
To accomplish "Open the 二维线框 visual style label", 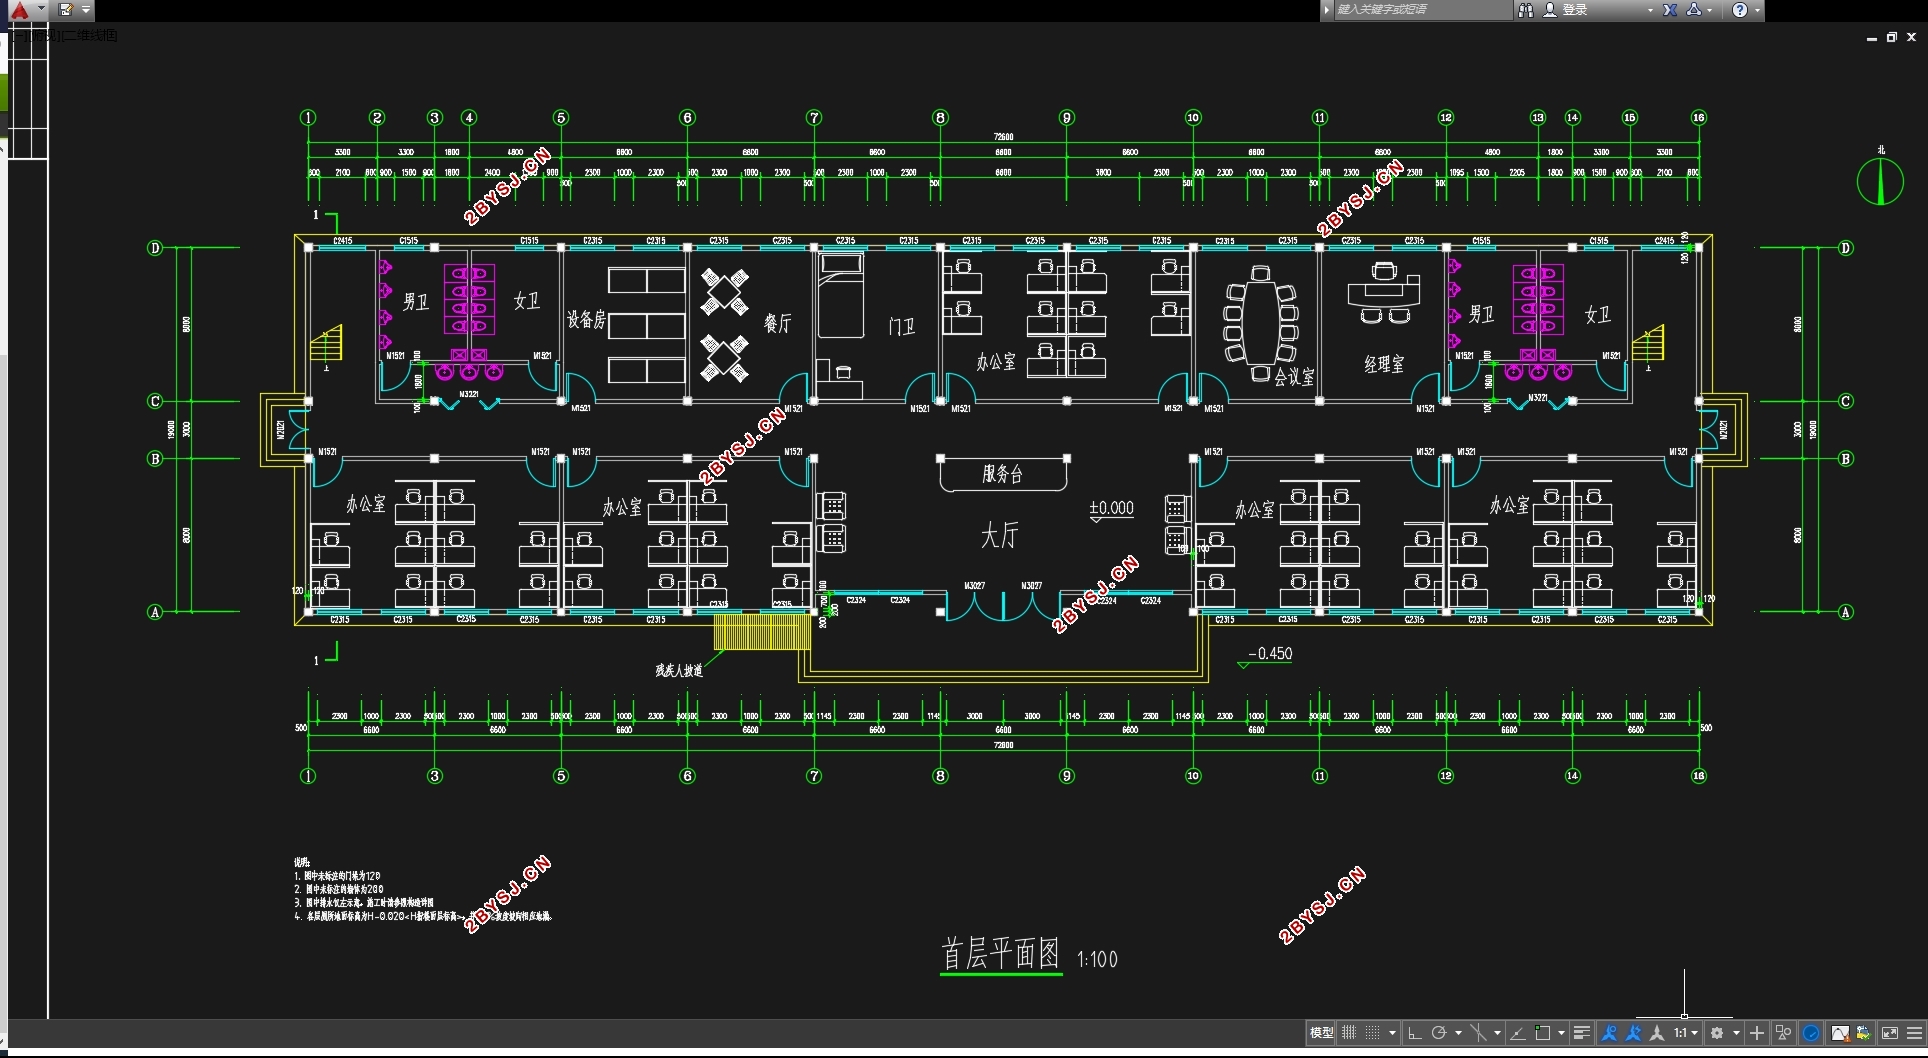I will pos(90,35).
